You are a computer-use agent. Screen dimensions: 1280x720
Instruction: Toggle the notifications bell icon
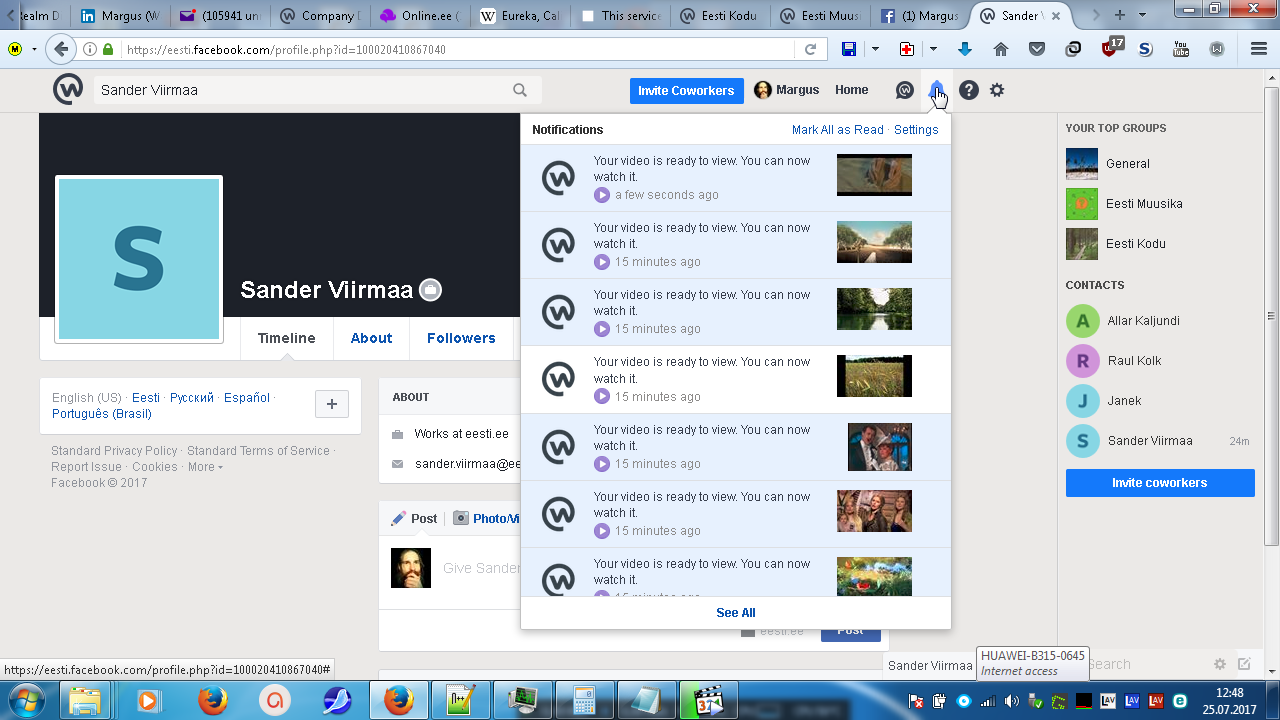[x=936, y=90]
